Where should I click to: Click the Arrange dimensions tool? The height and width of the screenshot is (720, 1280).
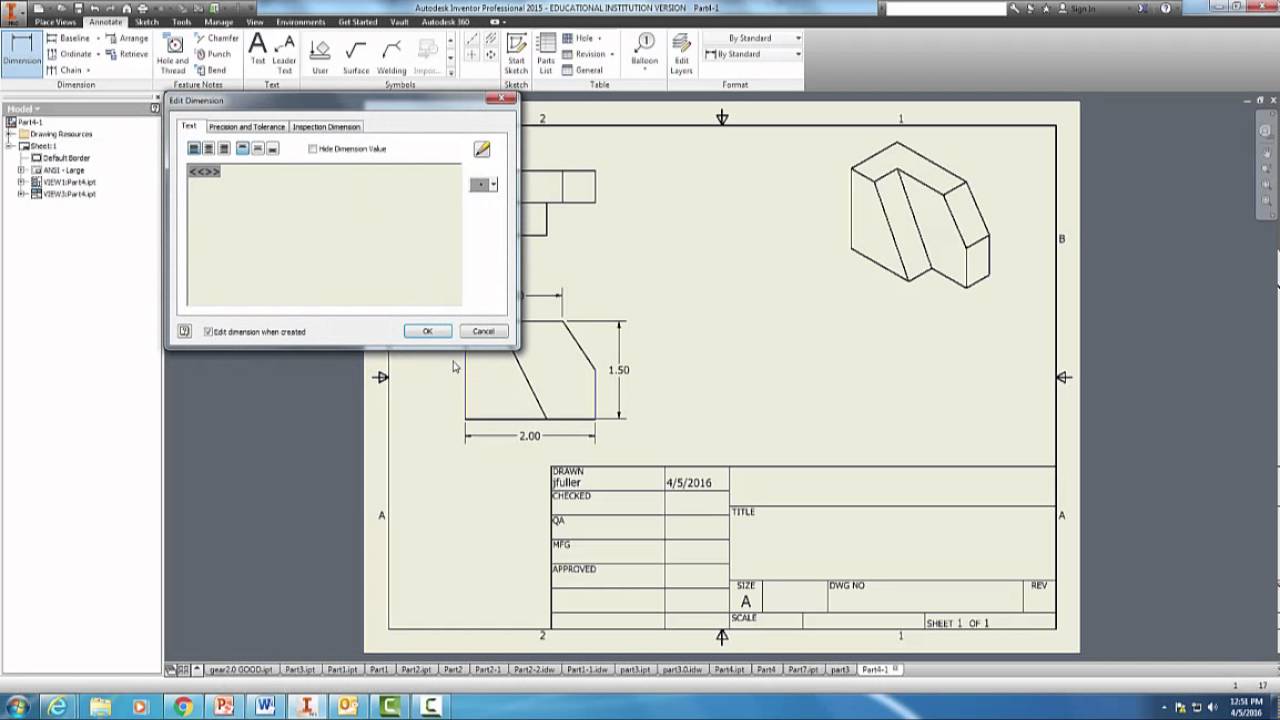(x=126, y=38)
